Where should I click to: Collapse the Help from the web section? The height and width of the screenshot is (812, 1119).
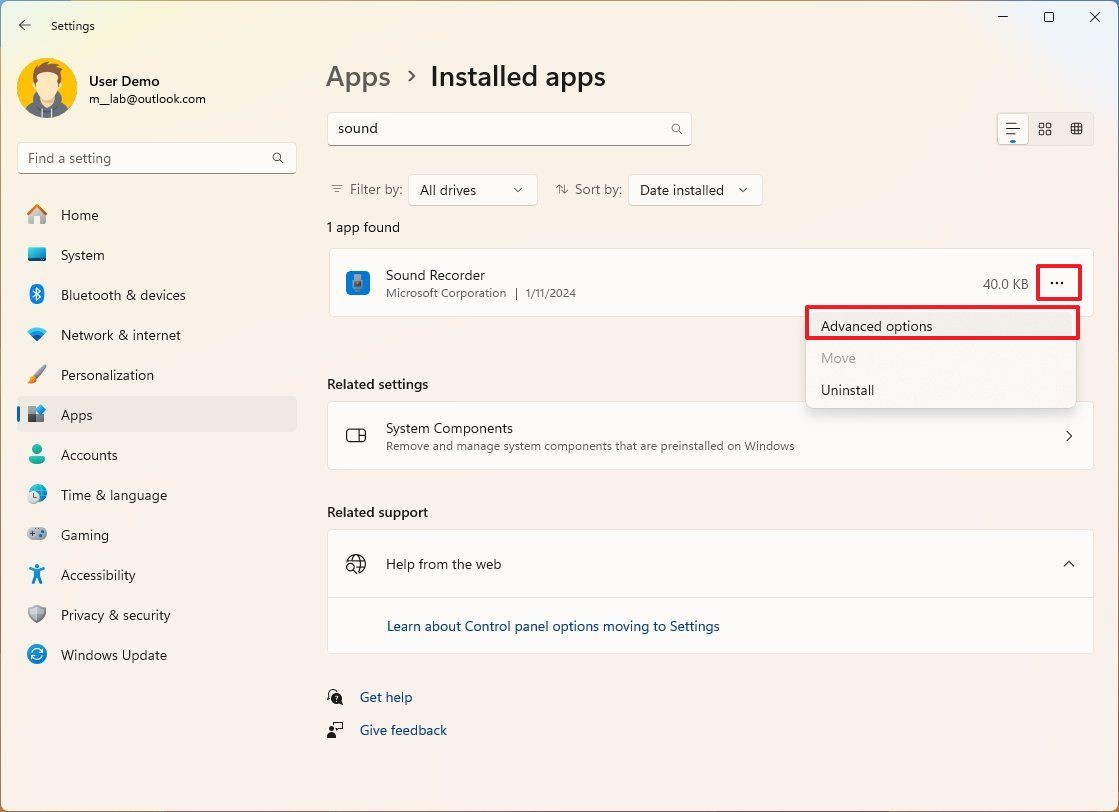[1069, 564]
